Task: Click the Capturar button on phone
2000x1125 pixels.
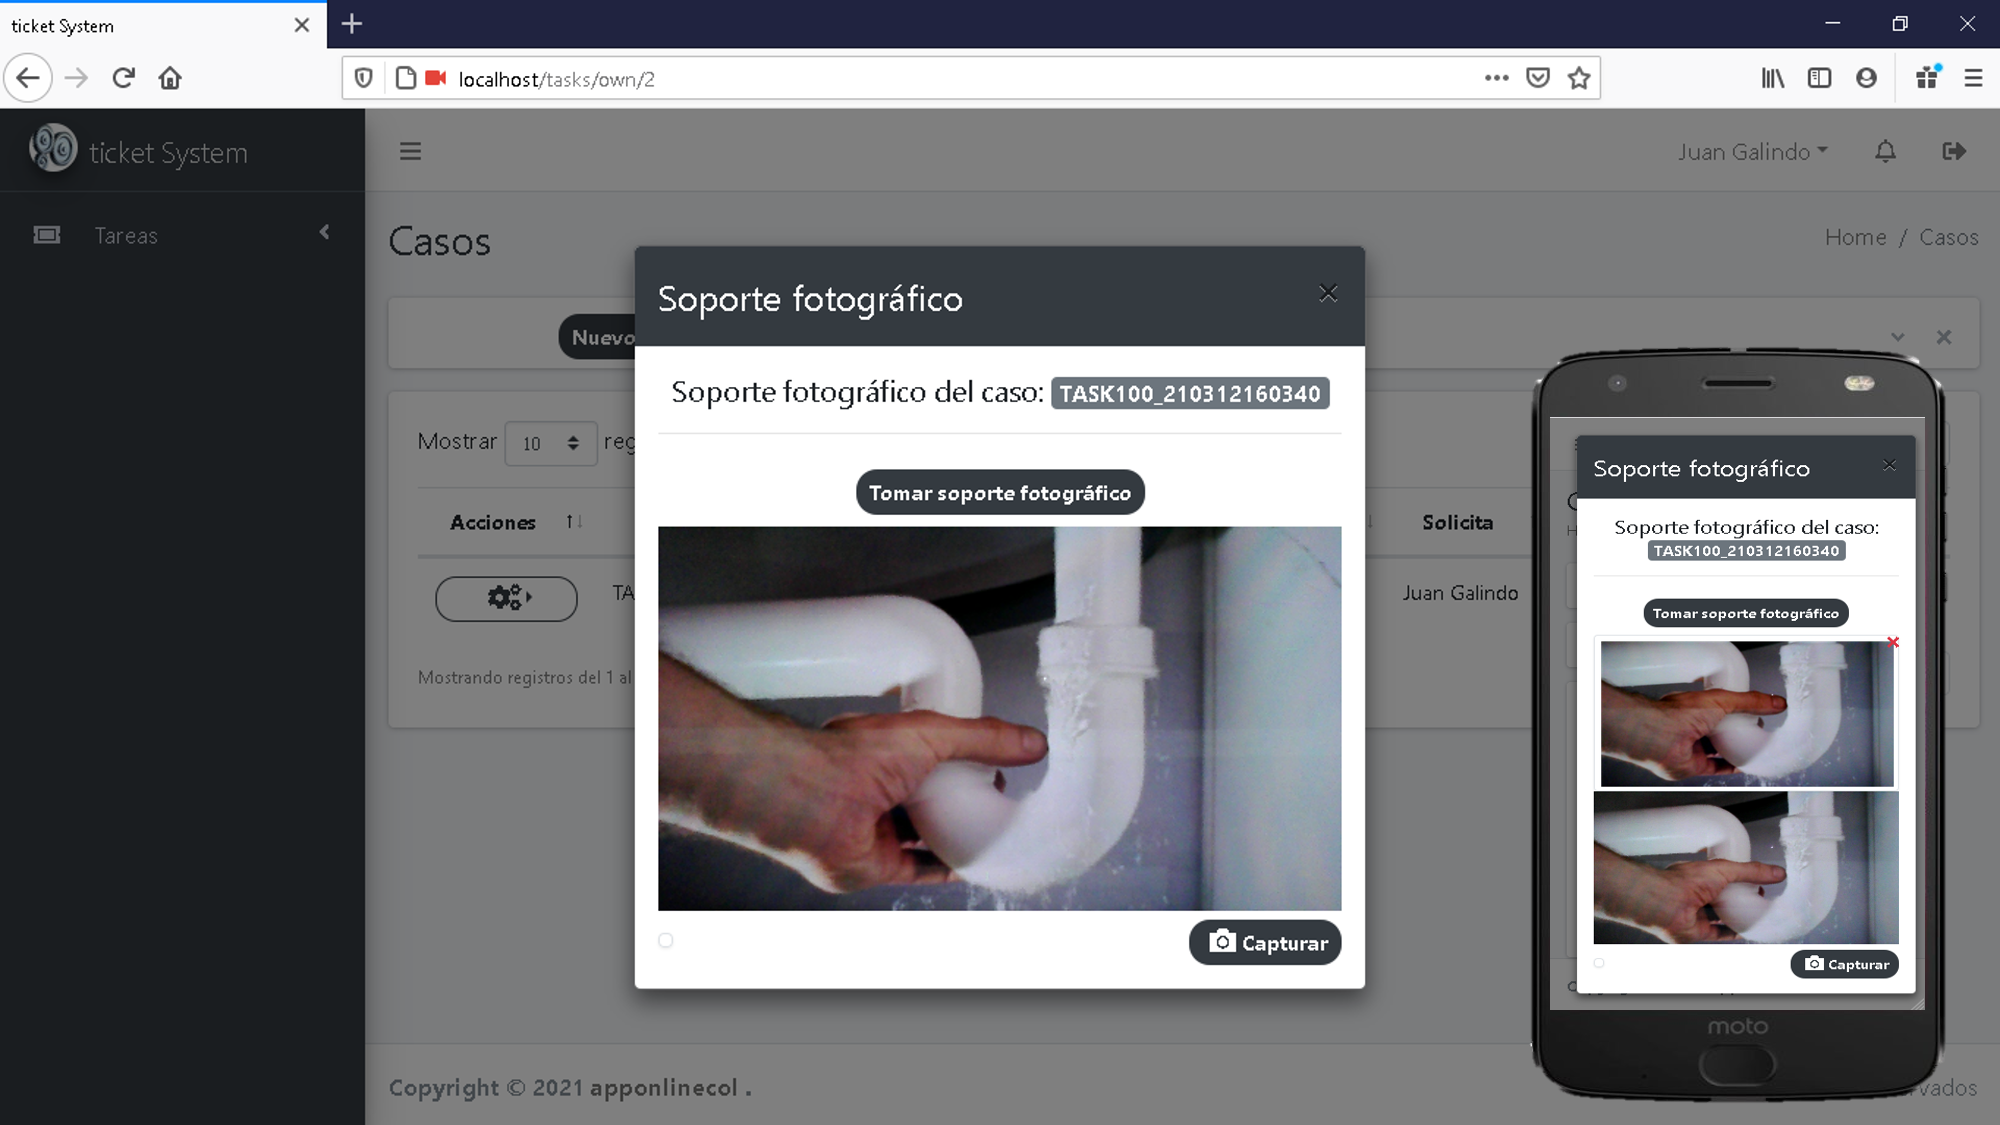Action: pos(1845,964)
